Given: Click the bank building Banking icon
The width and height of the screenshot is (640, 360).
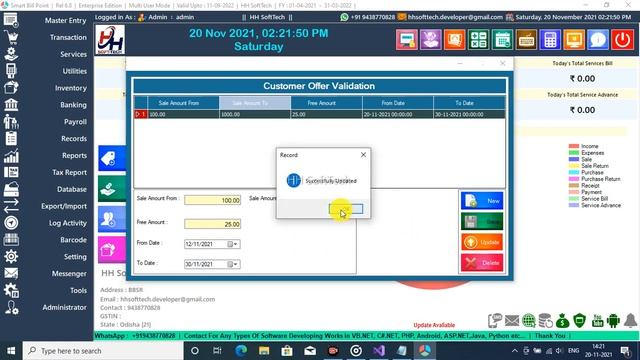Looking at the screenshot, I should (11, 105).
